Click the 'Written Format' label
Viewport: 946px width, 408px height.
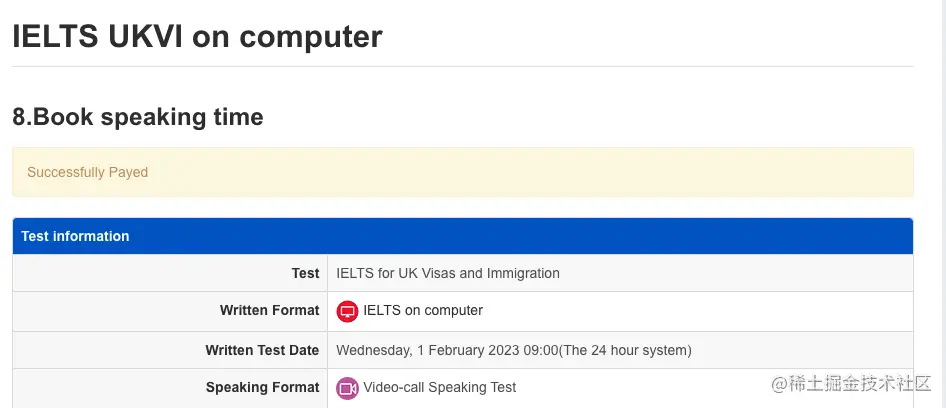pos(269,311)
